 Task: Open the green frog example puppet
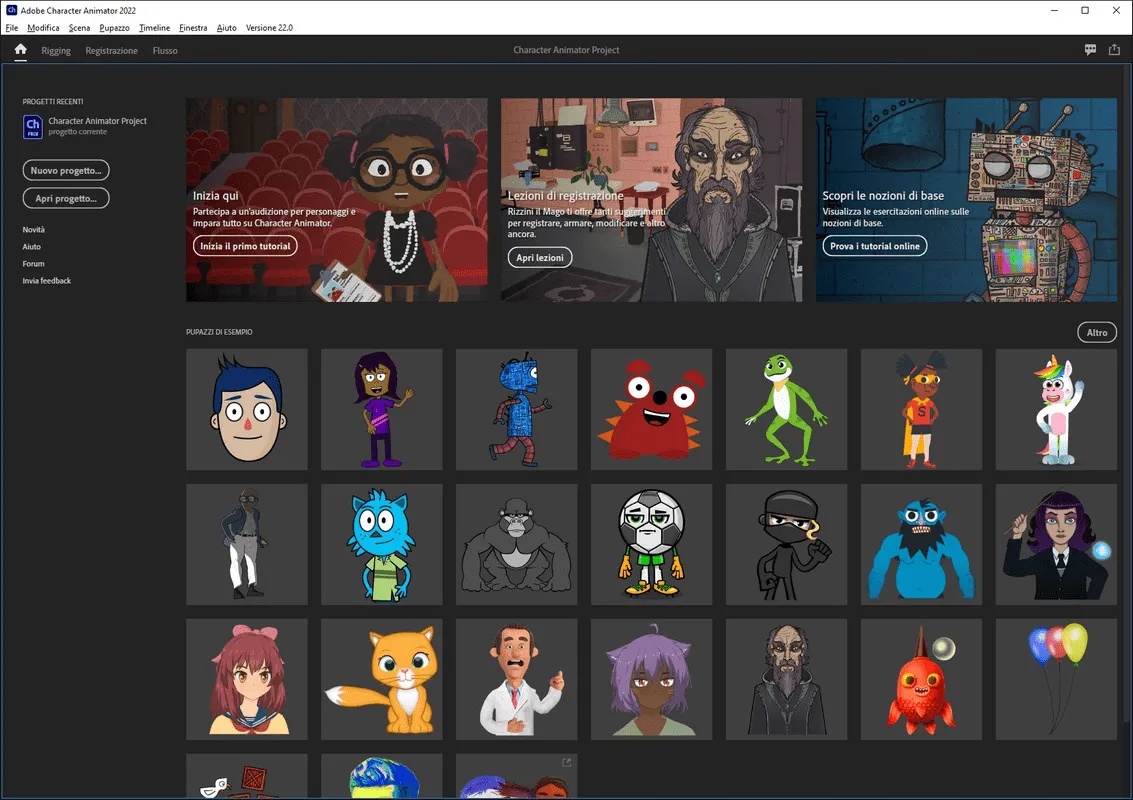pos(786,409)
